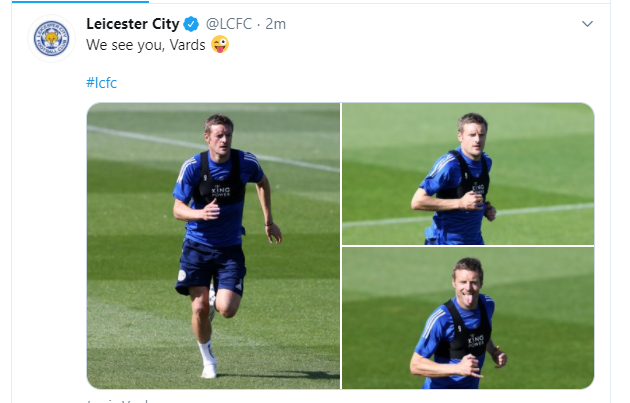The image size is (630, 403).
Task: Open the Leicester City crest avatar
Action: point(51,39)
